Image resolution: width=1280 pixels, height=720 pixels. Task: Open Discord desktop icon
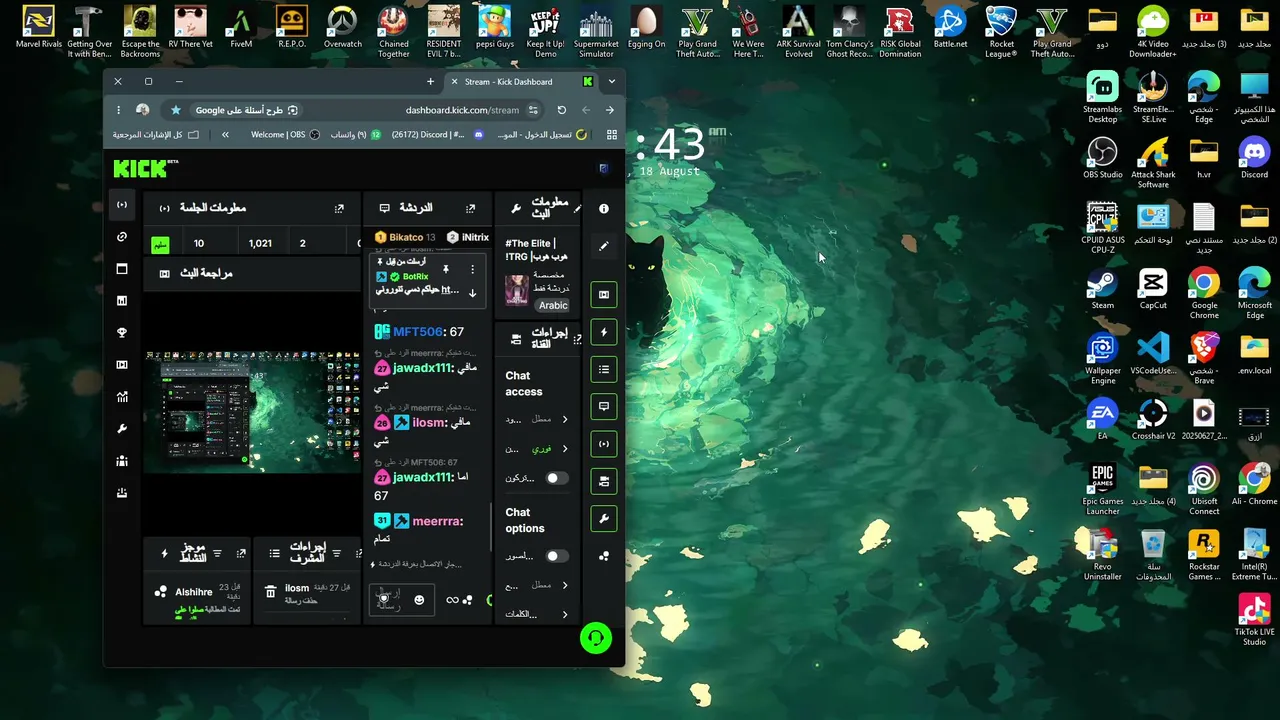click(x=1254, y=157)
